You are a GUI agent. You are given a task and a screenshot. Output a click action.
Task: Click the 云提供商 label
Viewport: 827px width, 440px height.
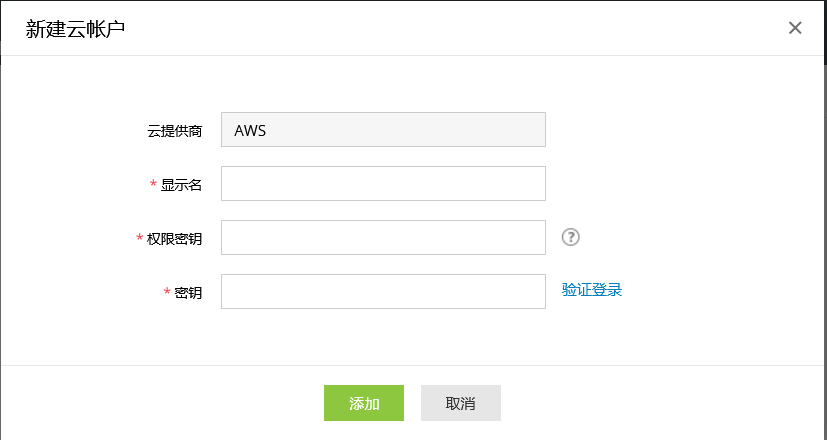point(175,131)
